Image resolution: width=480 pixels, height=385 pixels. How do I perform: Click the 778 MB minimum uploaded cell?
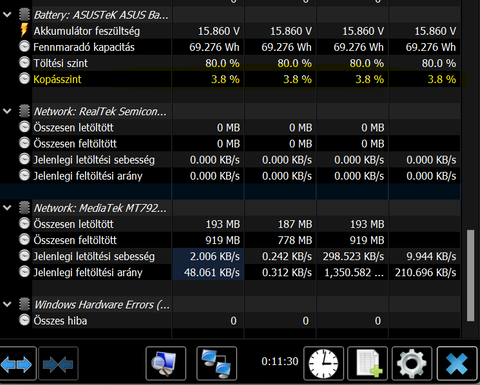click(280, 240)
